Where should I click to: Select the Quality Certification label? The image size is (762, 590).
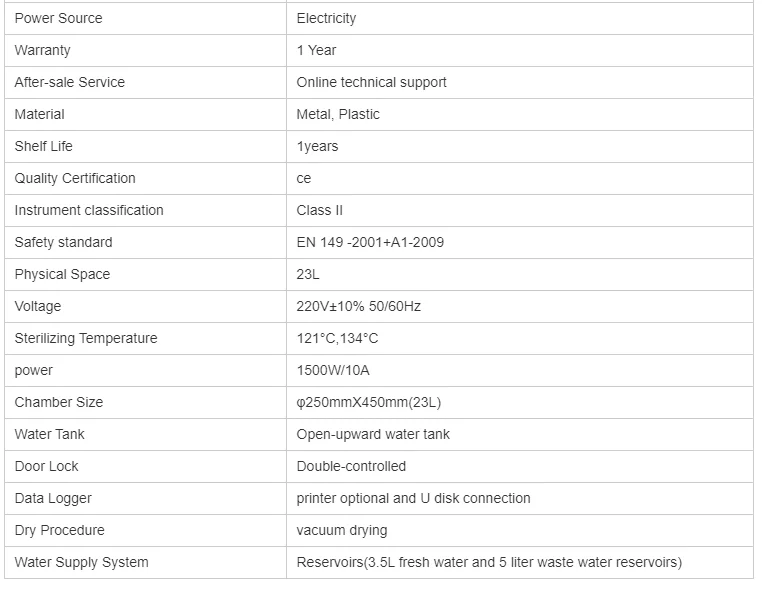pos(75,178)
